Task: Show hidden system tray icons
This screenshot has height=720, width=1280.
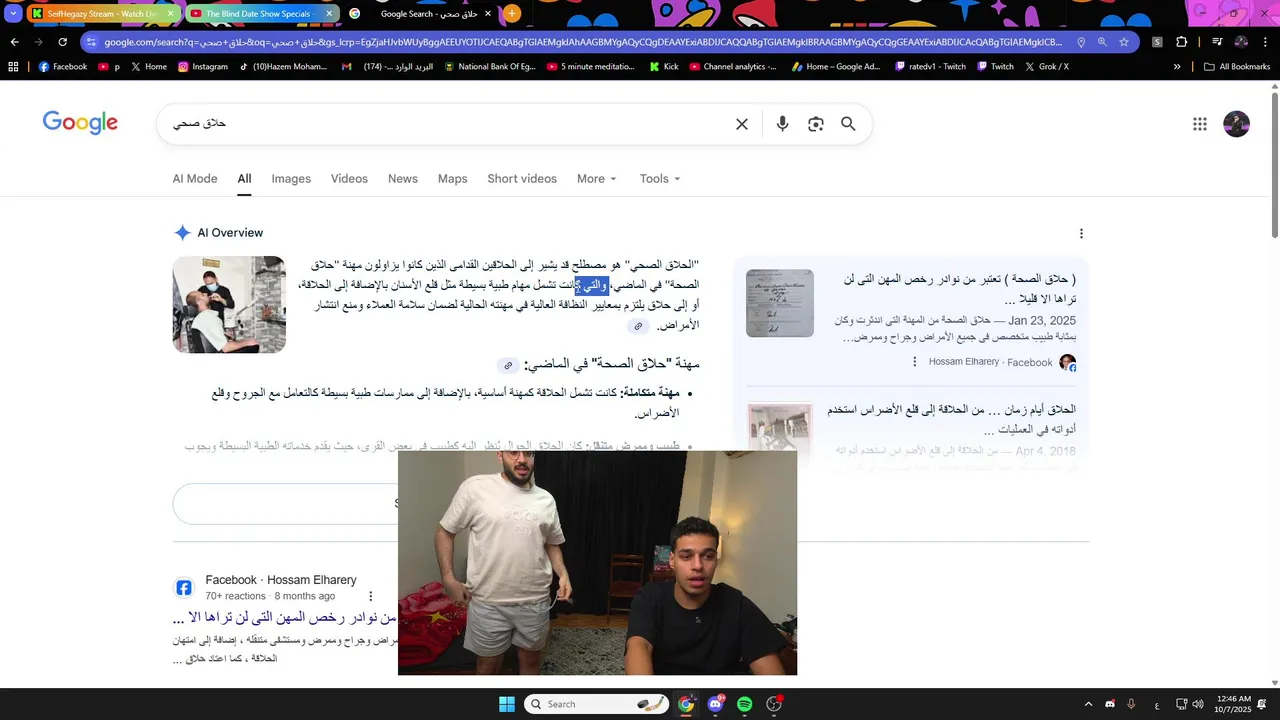Action: (1088, 704)
